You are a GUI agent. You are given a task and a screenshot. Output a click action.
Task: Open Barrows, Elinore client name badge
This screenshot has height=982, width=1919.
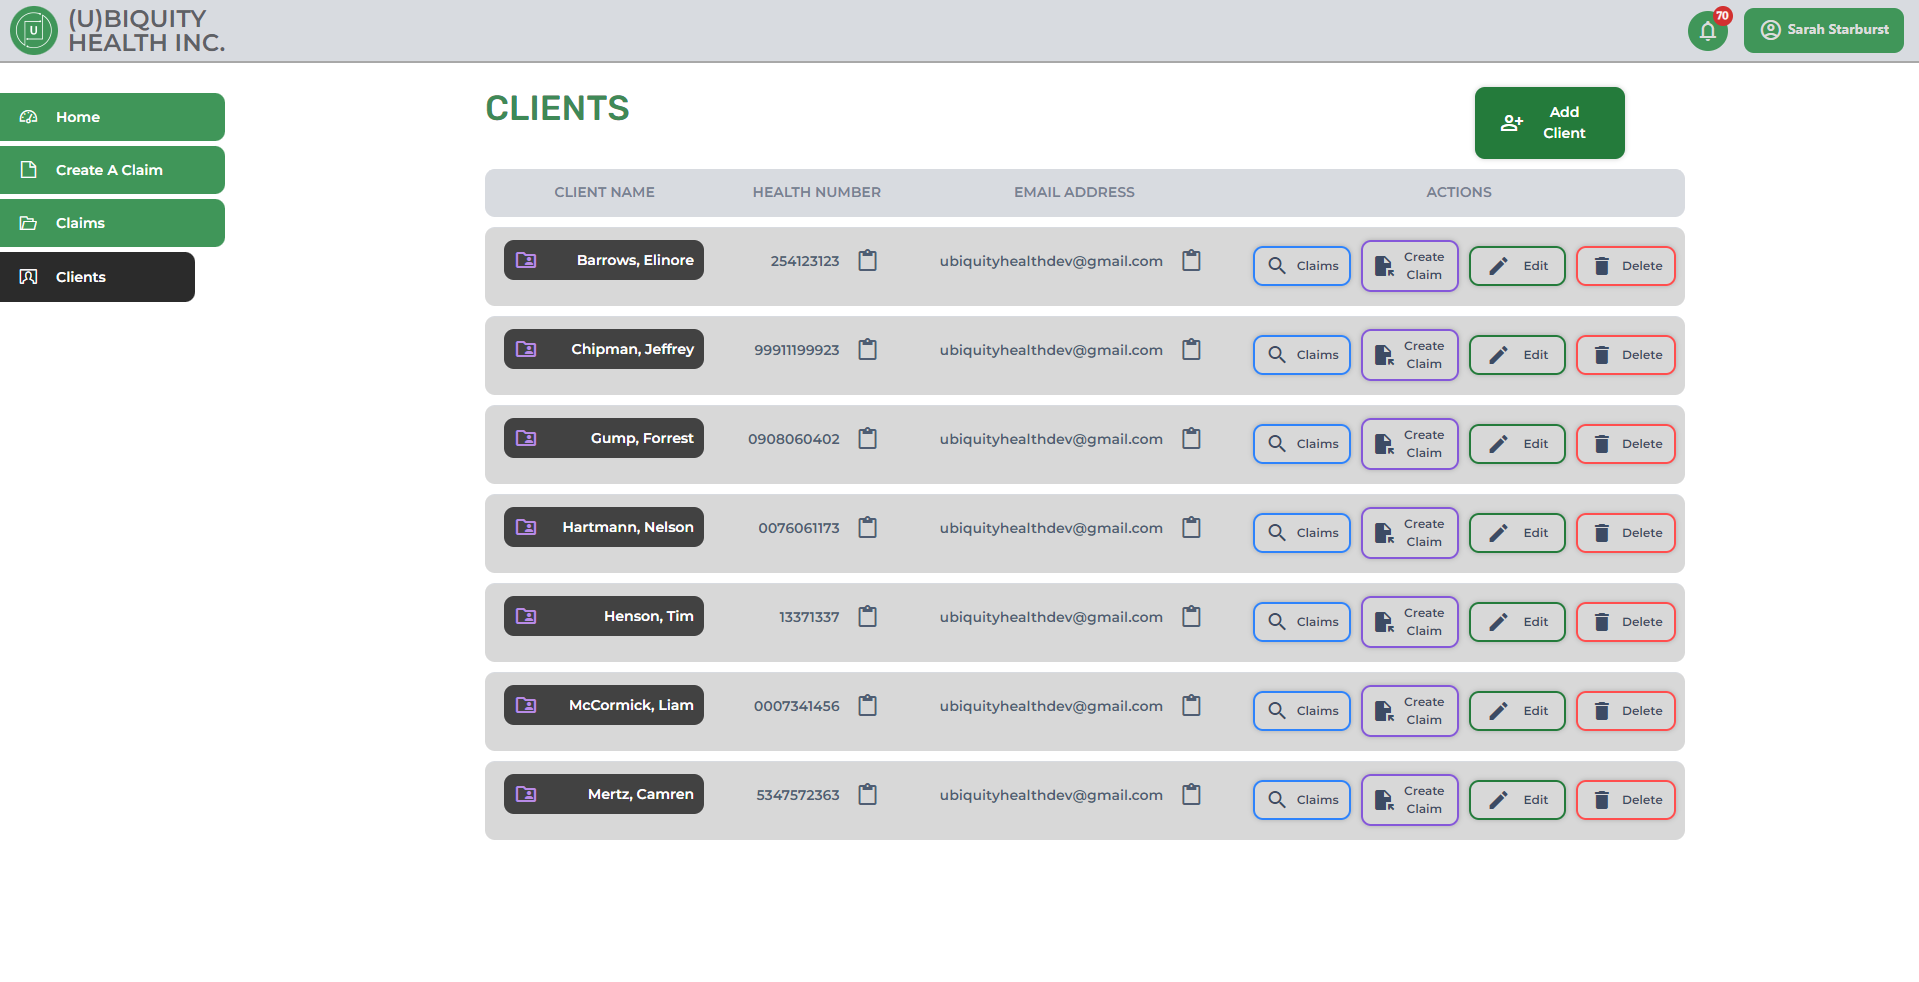[x=603, y=260]
